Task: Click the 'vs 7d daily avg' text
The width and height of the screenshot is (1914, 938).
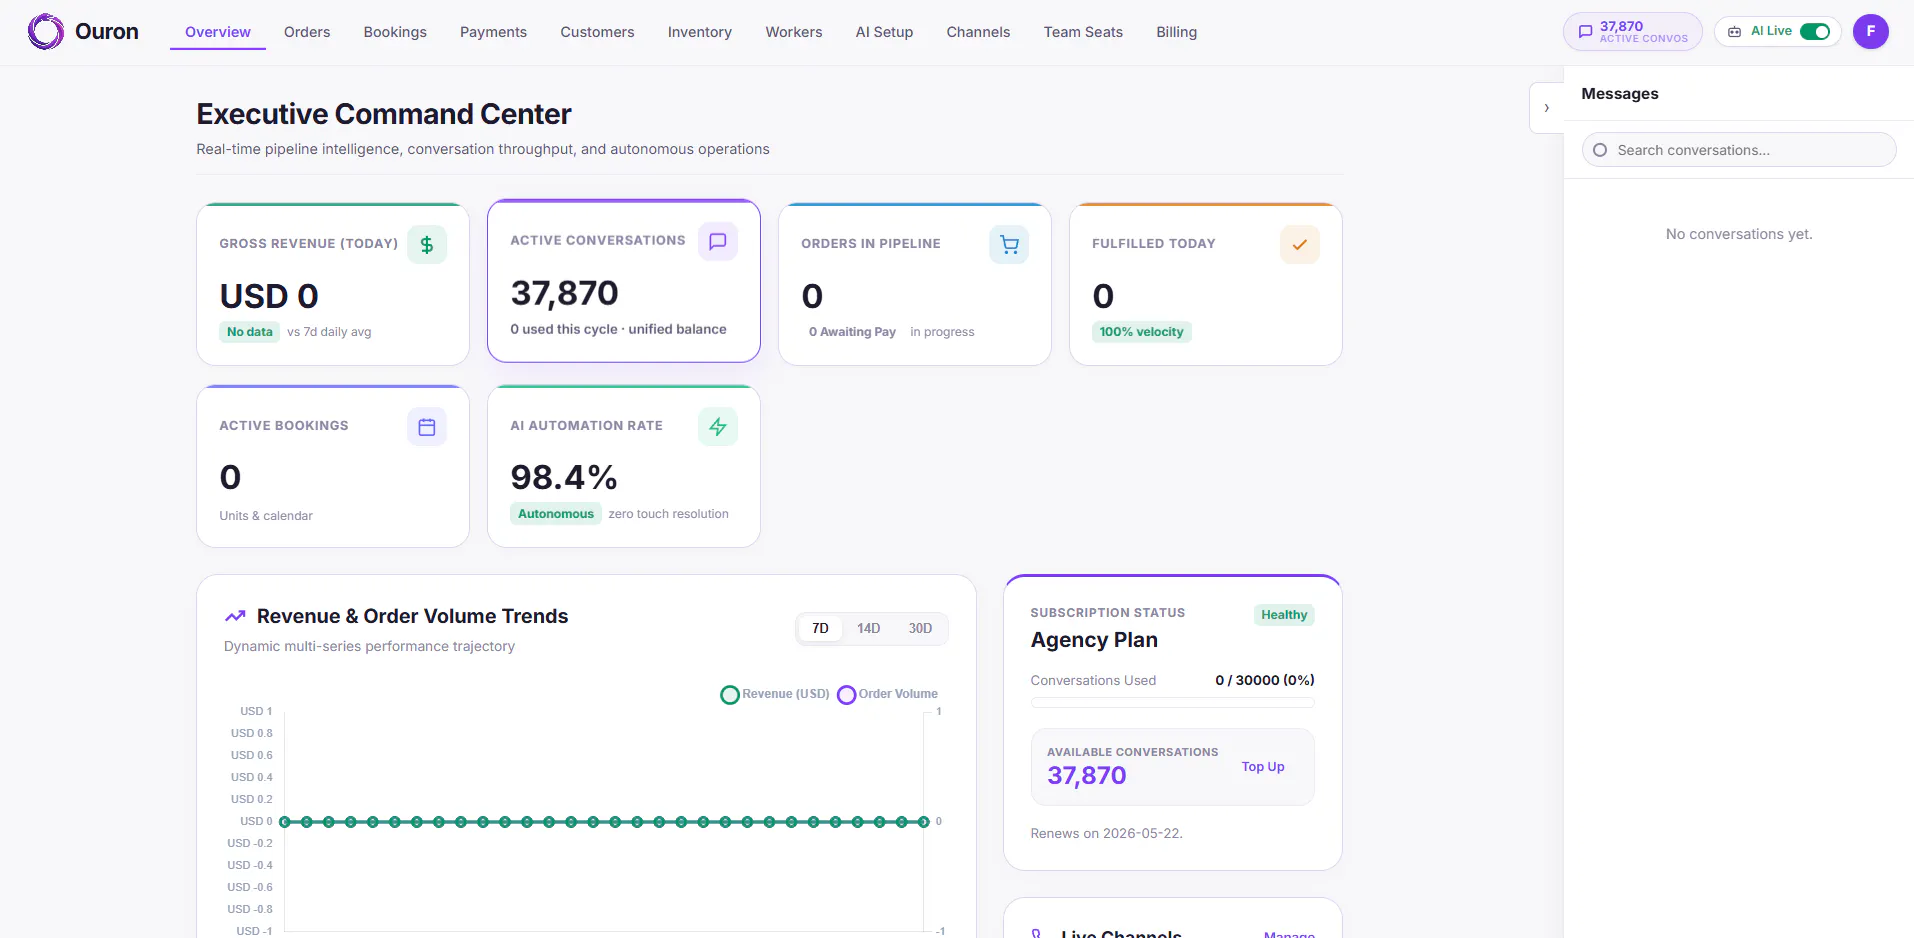Action: [x=329, y=332]
